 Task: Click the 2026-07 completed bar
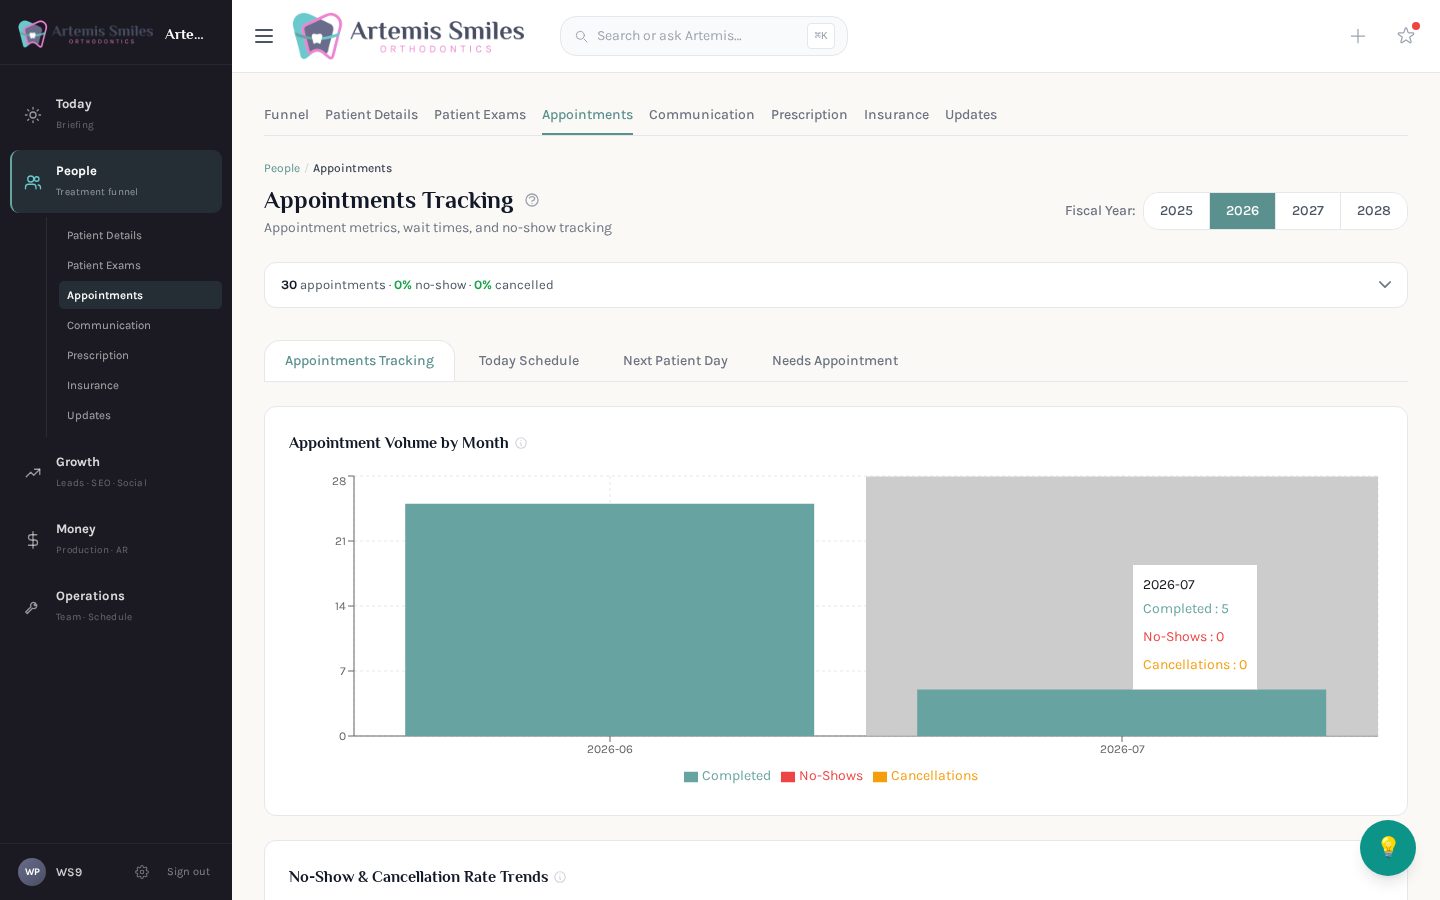(1121, 713)
